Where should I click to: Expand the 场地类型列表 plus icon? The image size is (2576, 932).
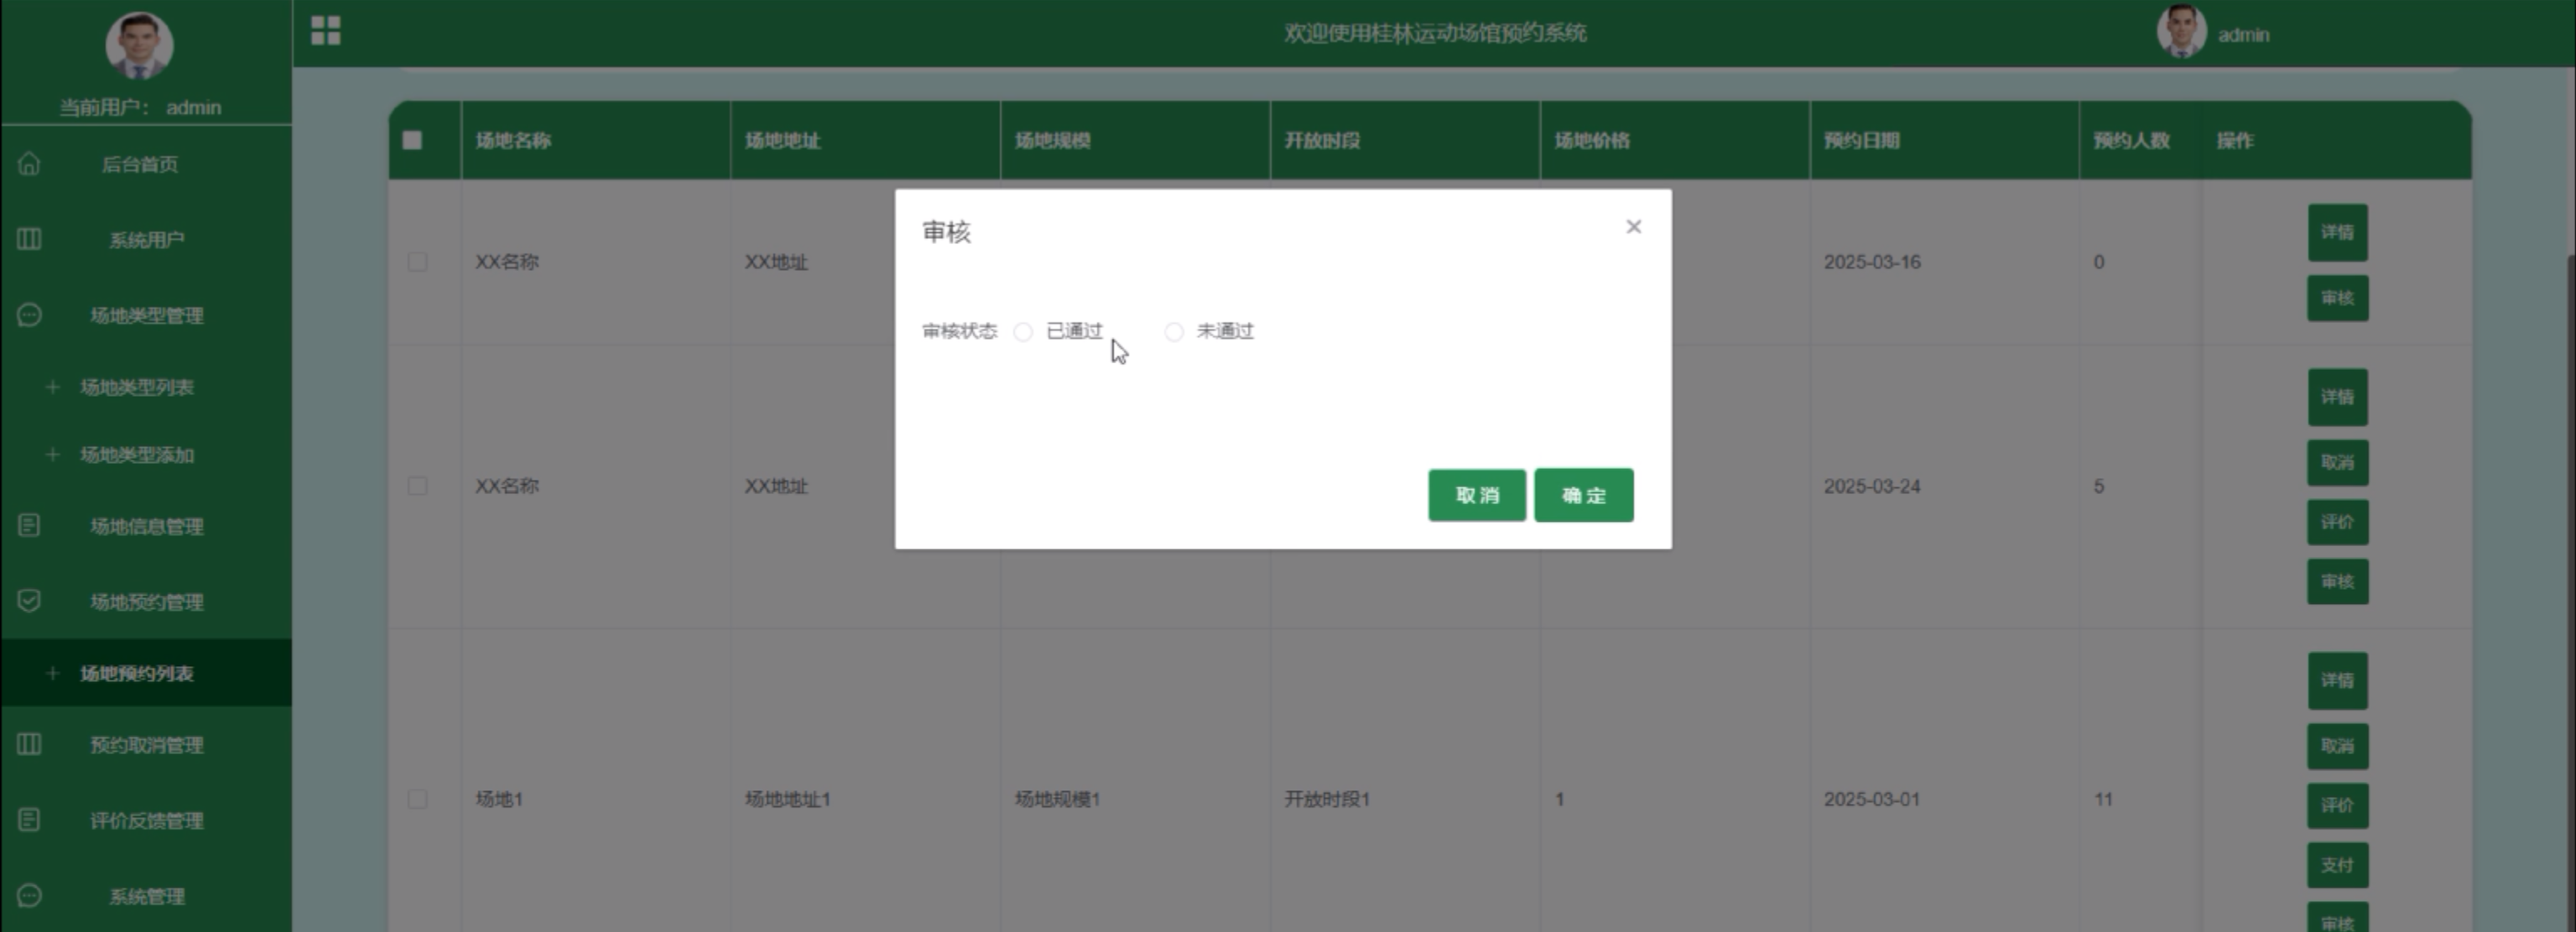click(x=53, y=387)
